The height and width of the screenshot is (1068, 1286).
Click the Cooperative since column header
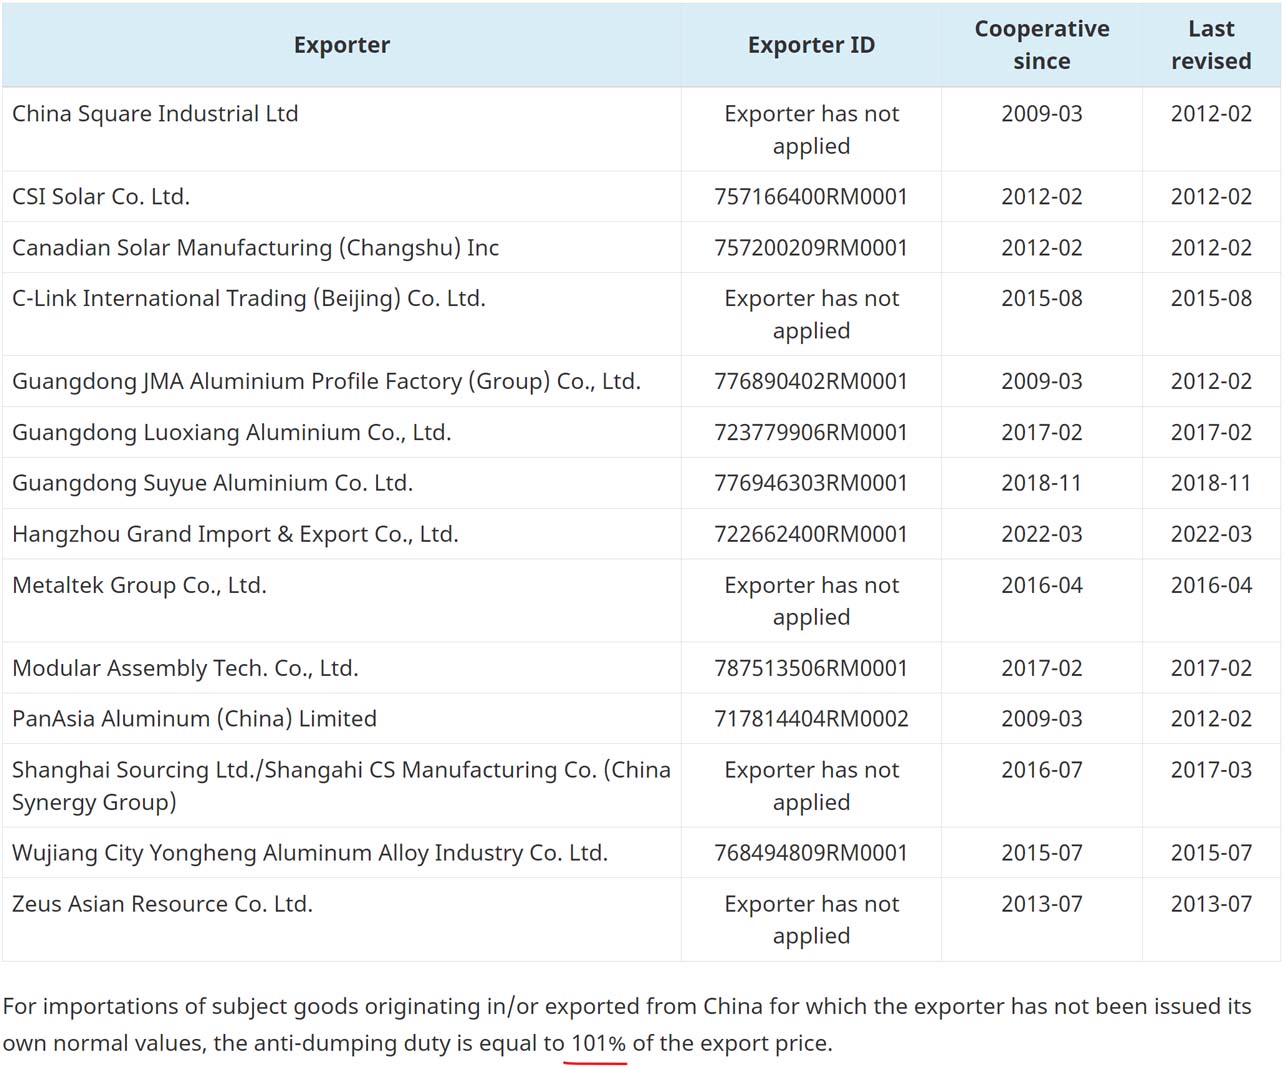(x=1042, y=45)
